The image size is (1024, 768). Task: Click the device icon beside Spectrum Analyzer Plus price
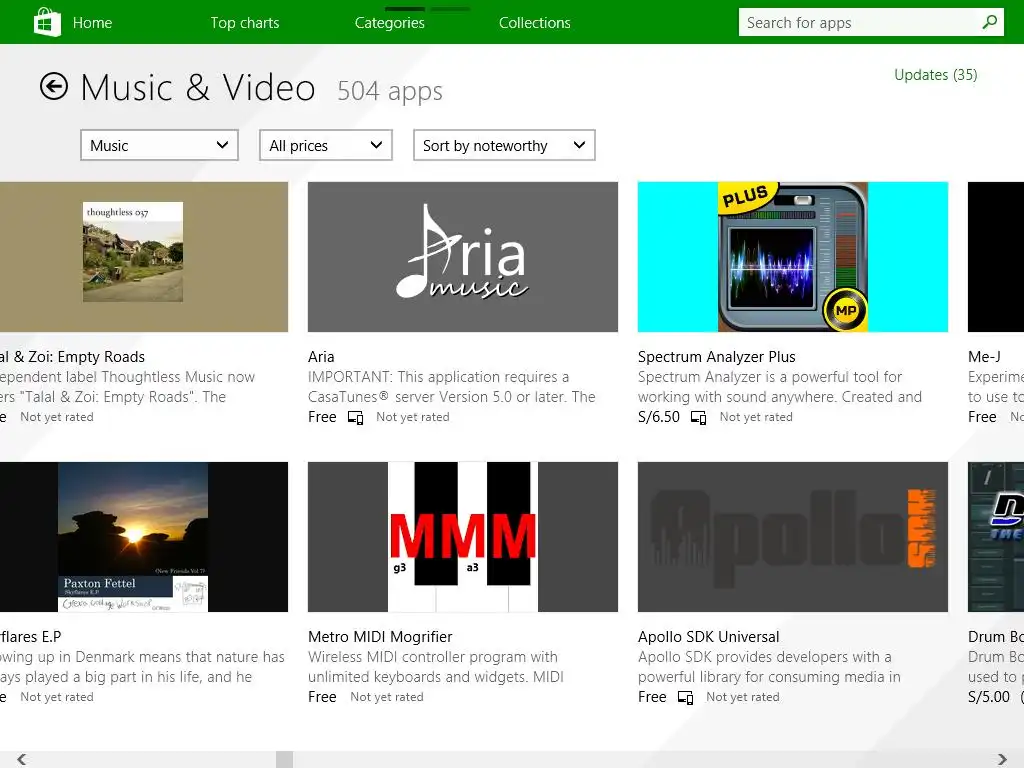click(699, 417)
